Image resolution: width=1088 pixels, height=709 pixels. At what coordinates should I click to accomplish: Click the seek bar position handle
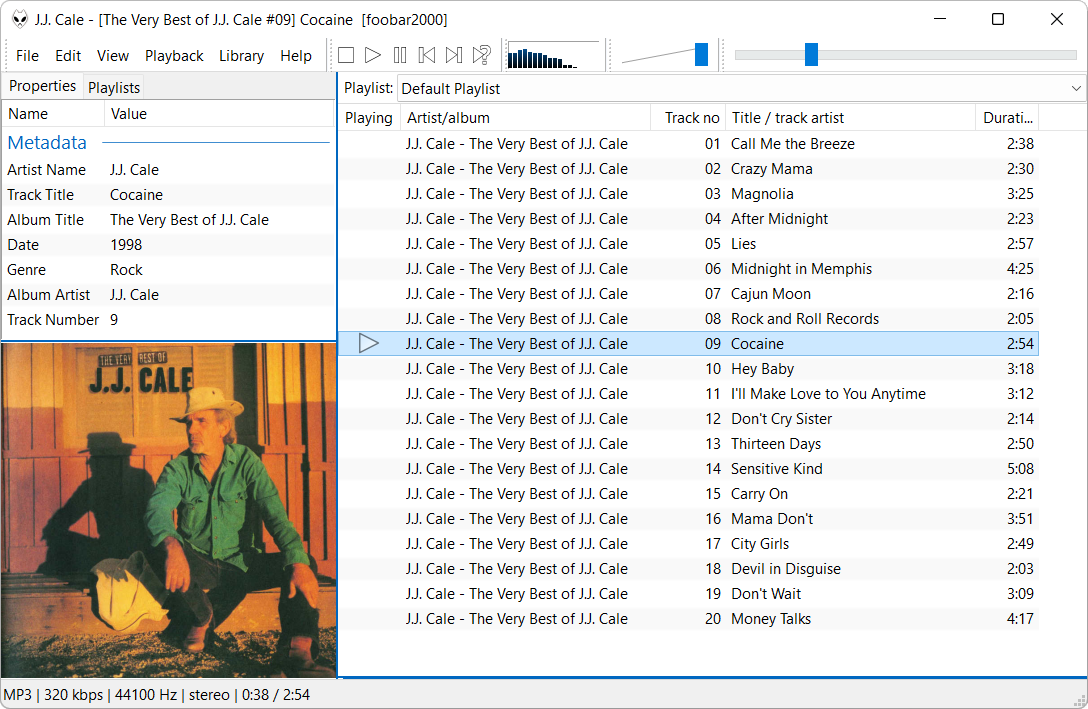click(811, 55)
